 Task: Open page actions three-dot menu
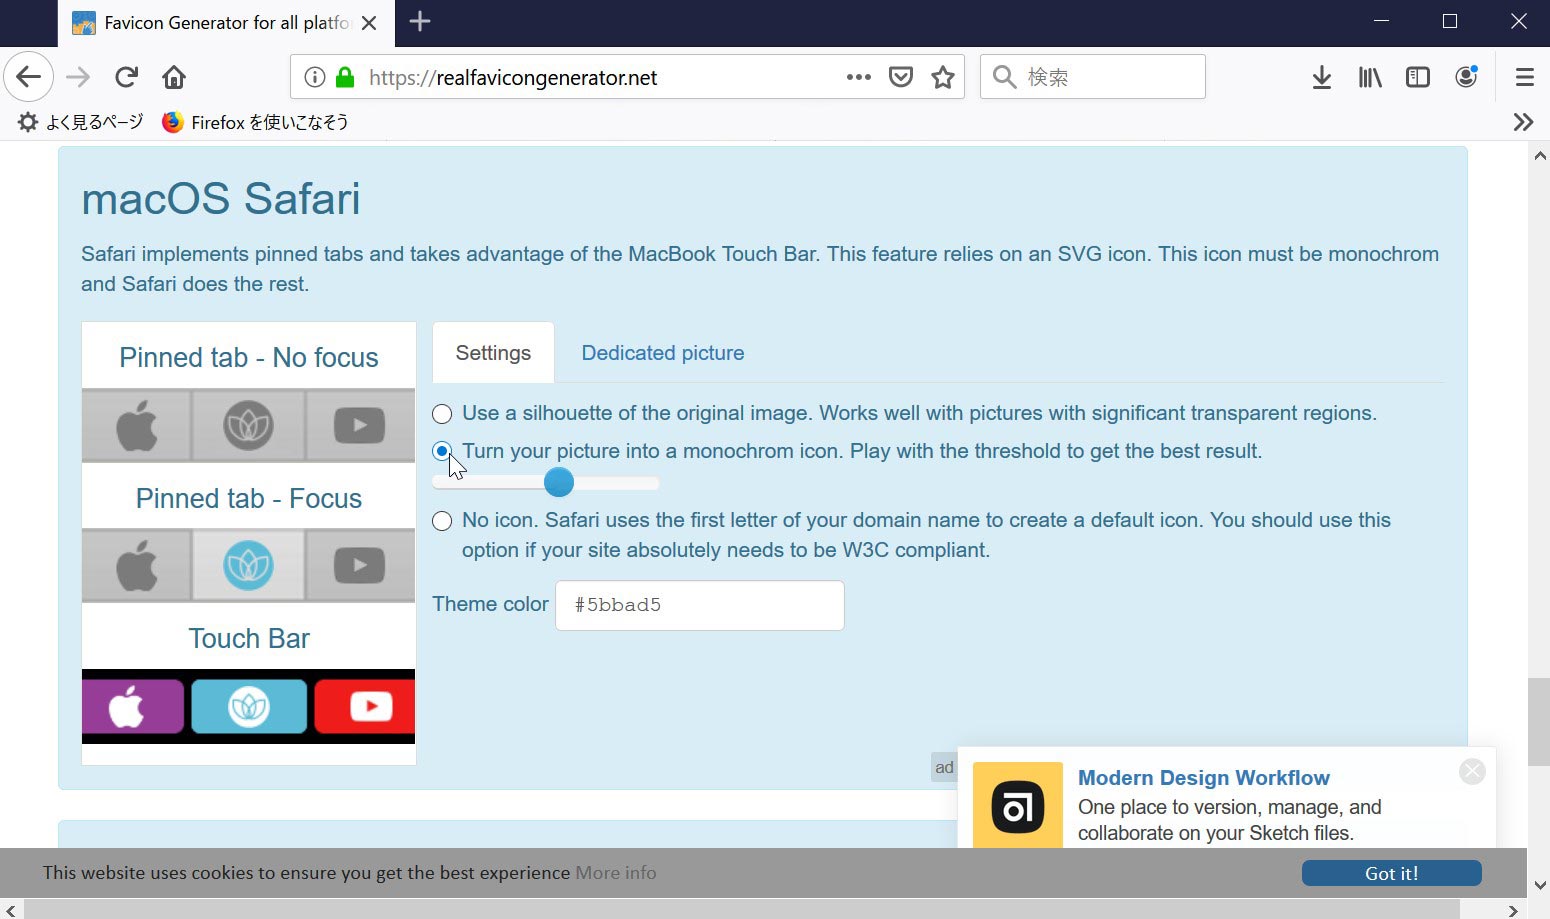pyautogui.click(x=858, y=77)
